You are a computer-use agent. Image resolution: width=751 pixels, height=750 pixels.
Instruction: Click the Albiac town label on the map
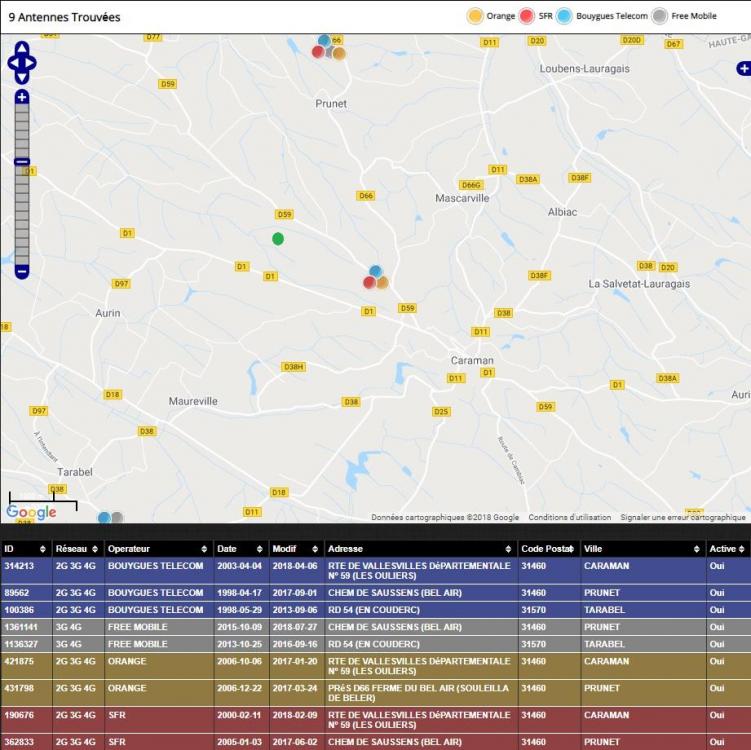[562, 212]
